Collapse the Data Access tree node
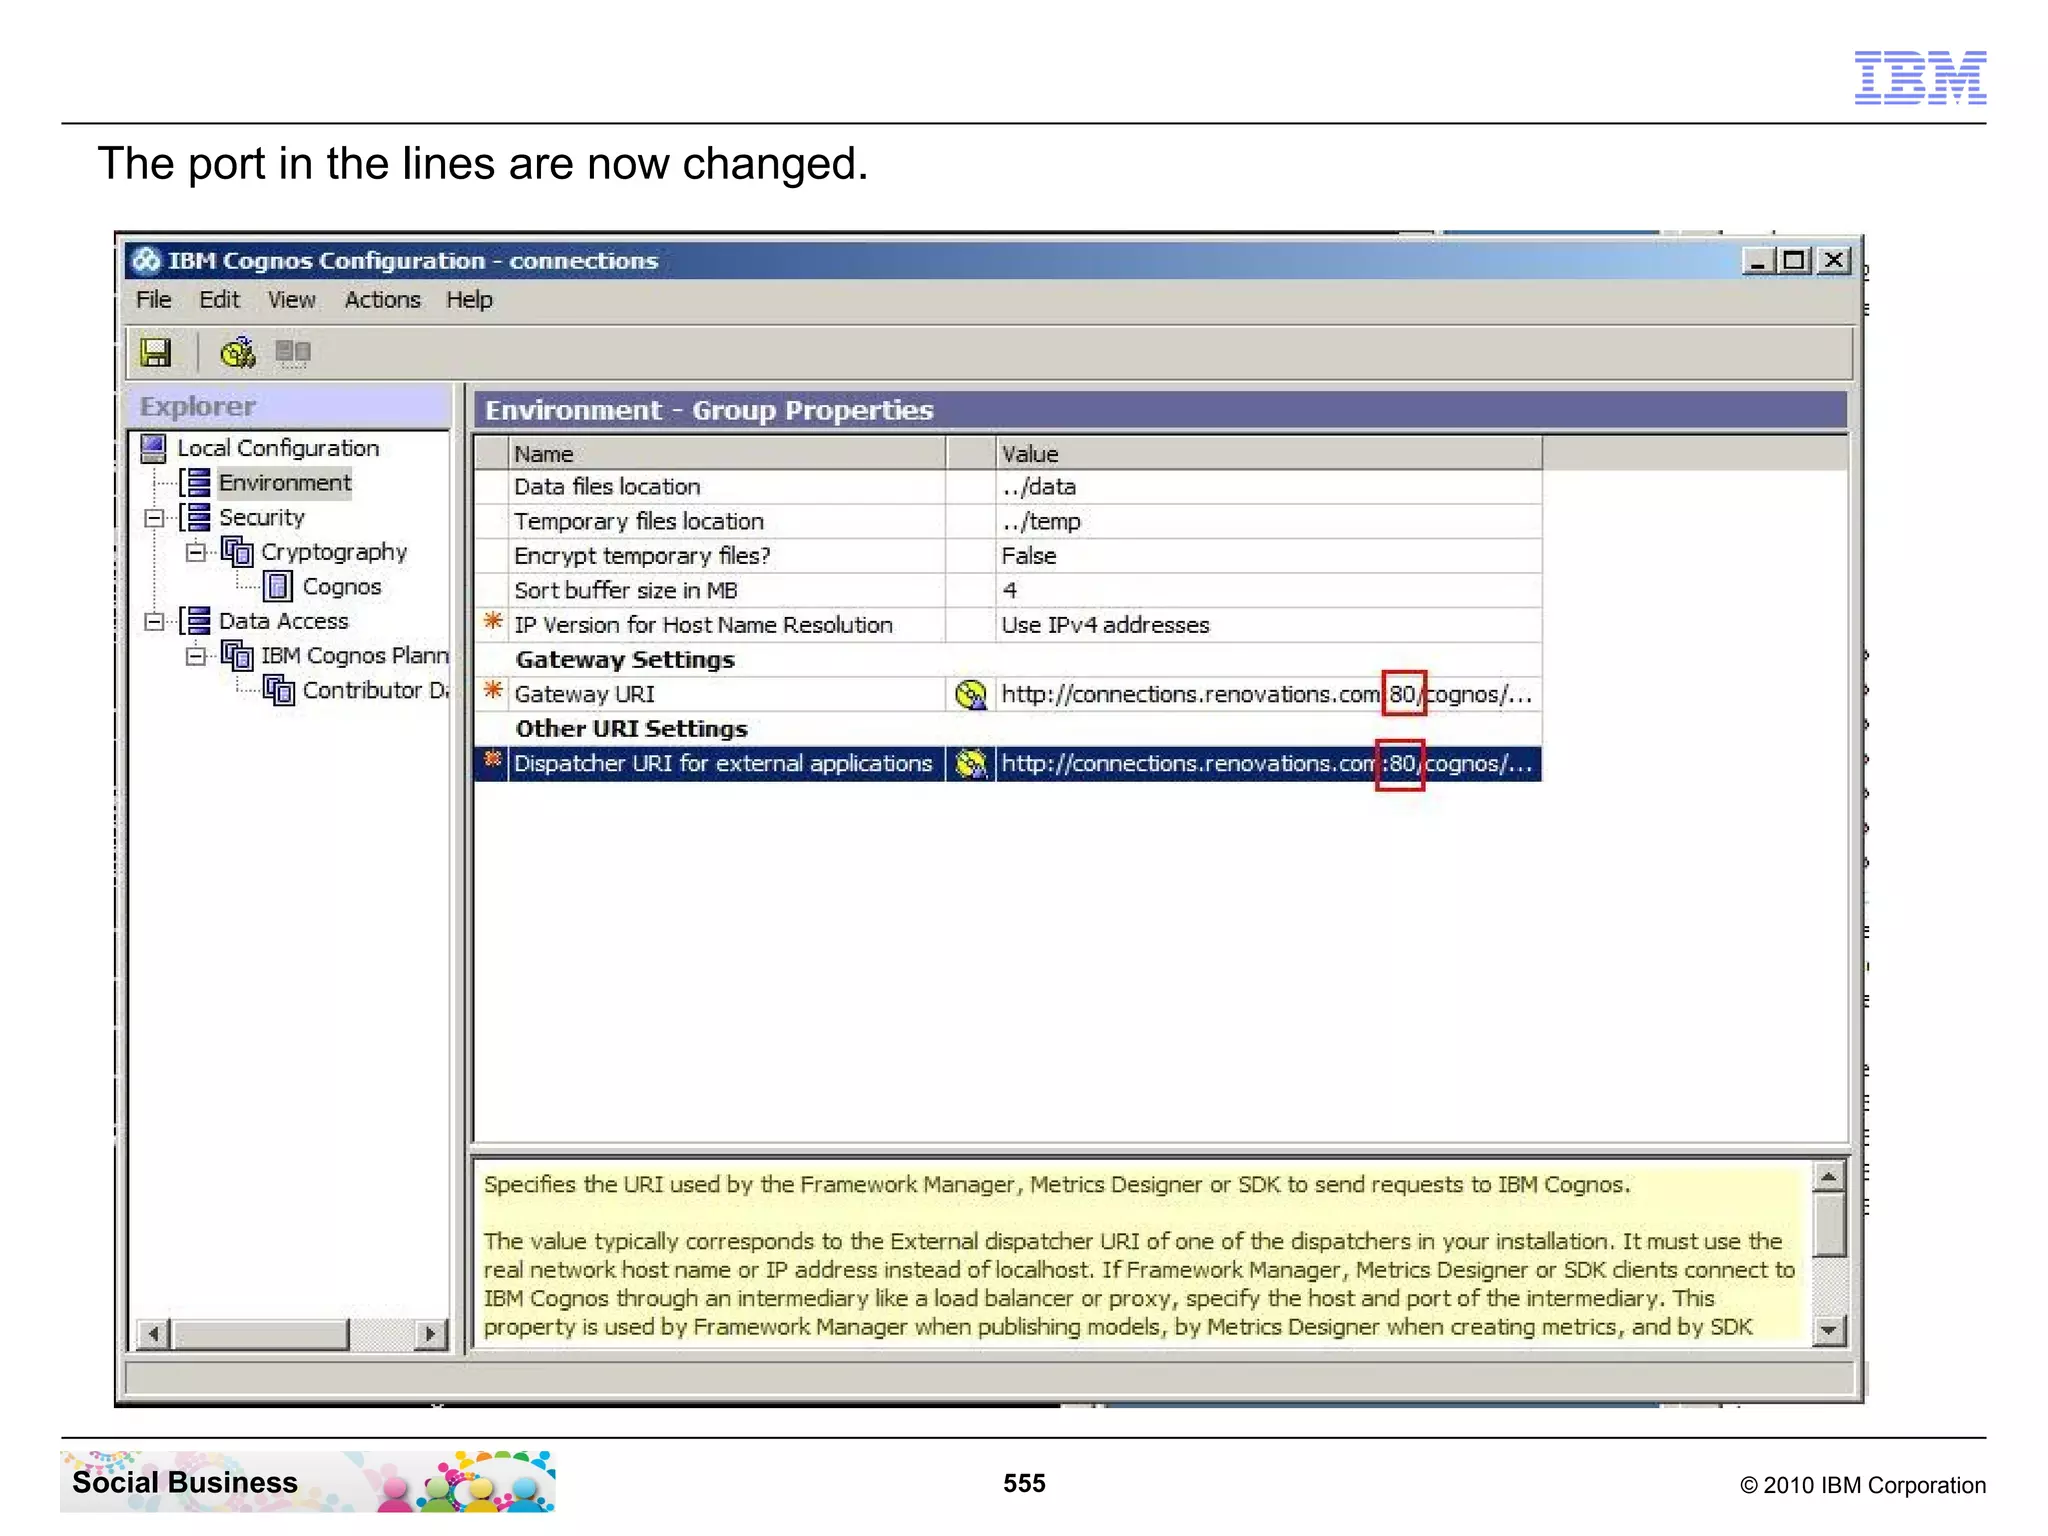 (x=154, y=621)
